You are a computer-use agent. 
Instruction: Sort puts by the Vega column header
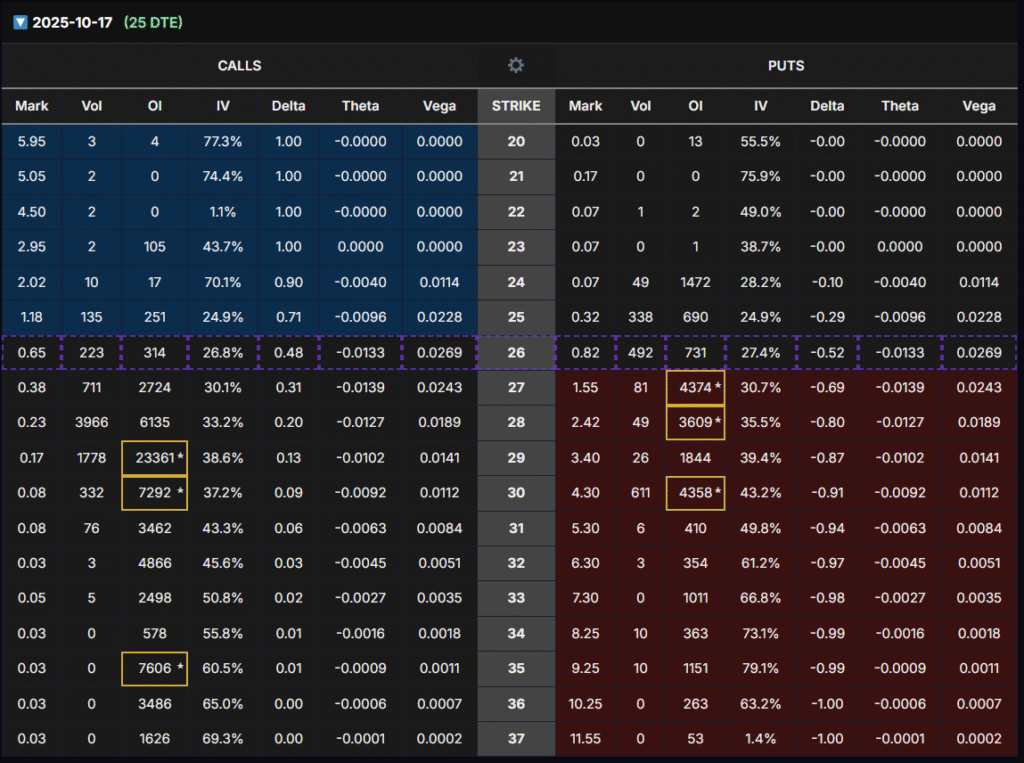pos(978,106)
